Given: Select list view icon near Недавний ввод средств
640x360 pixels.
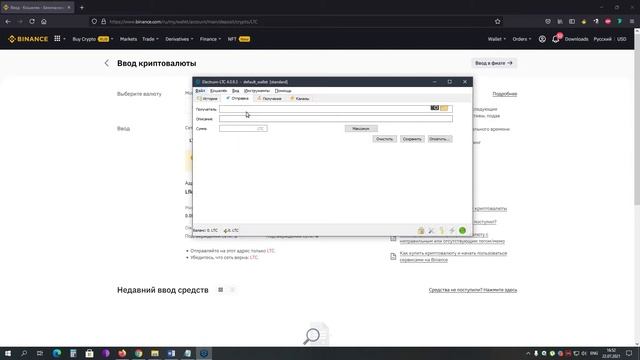Looking at the screenshot, I should [232, 290].
